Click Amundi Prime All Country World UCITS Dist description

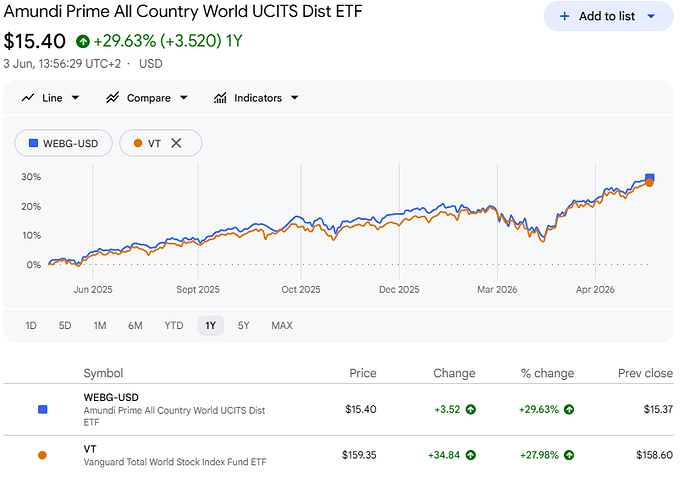pos(174,416)
